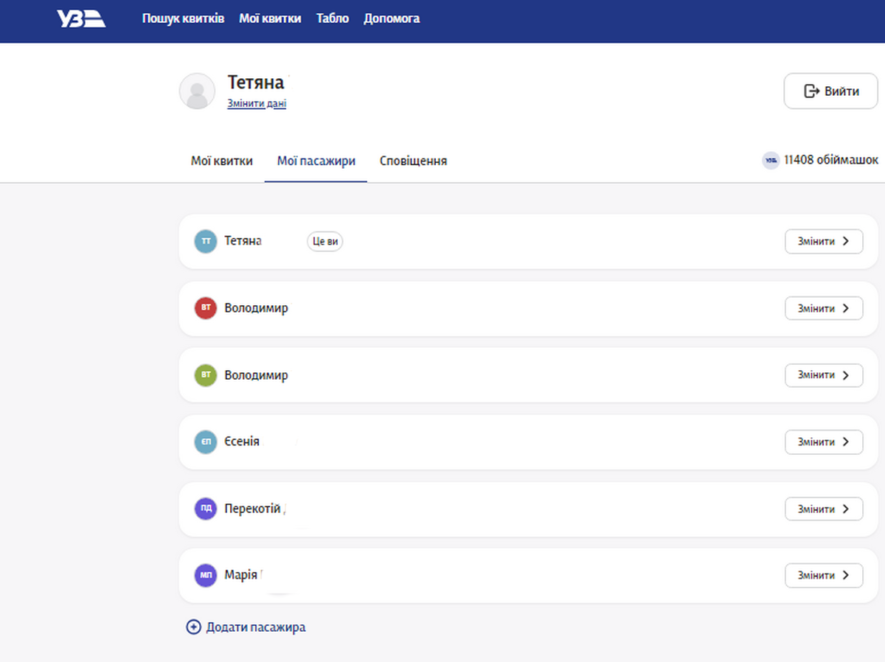The height and width of the screenshot is (662, 885).
Task: Click the Змінити дані link
Action: [x=257, y=104]
